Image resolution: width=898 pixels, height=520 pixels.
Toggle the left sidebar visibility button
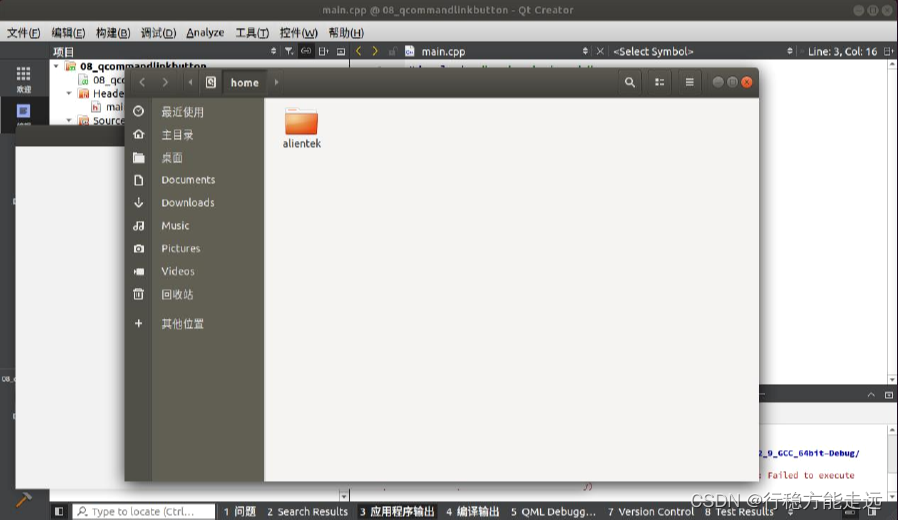tap(58, 511)
